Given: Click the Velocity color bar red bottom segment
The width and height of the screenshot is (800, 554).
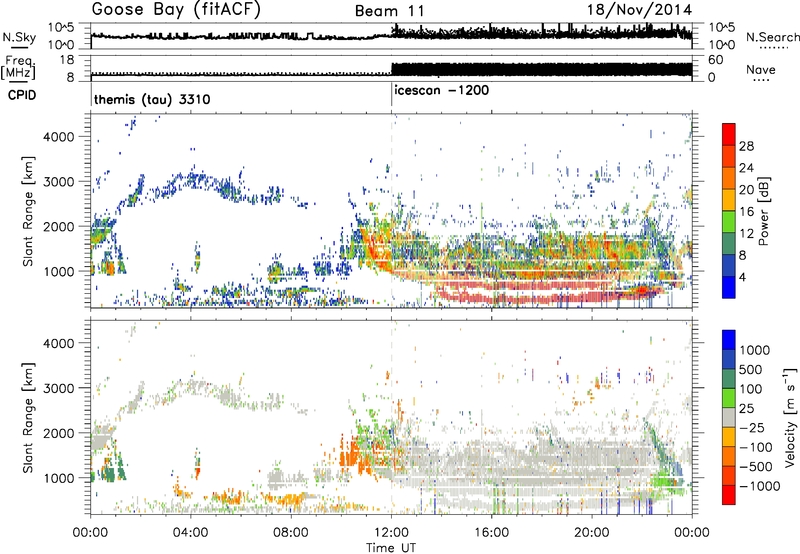Looking at the screenshot, I should pos(729,495).
